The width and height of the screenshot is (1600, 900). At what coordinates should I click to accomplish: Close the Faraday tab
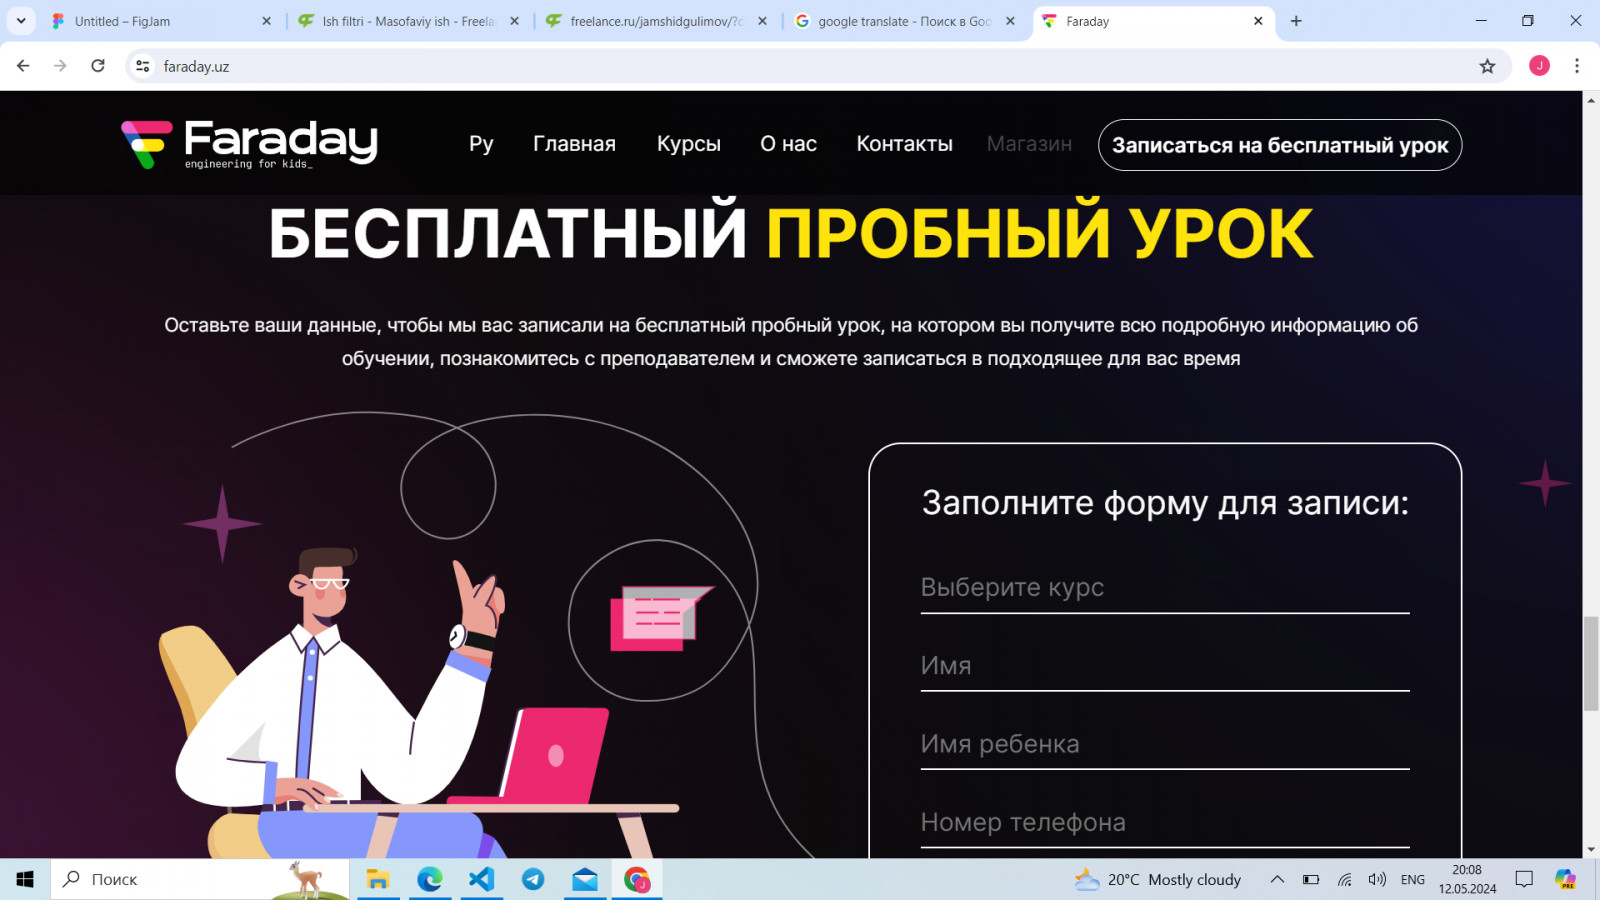click(1258, 21)
